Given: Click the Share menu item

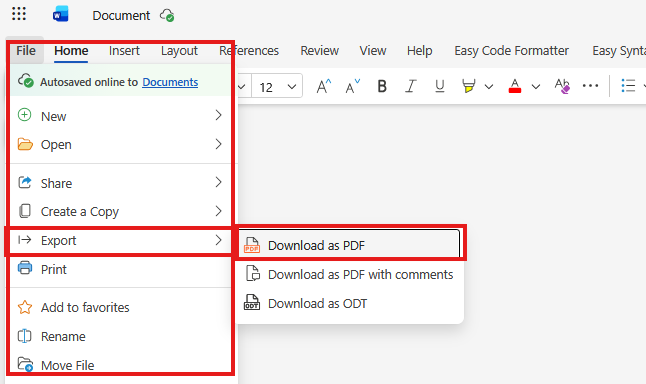Looking at the screenshot, I should [x=120, y=183].
